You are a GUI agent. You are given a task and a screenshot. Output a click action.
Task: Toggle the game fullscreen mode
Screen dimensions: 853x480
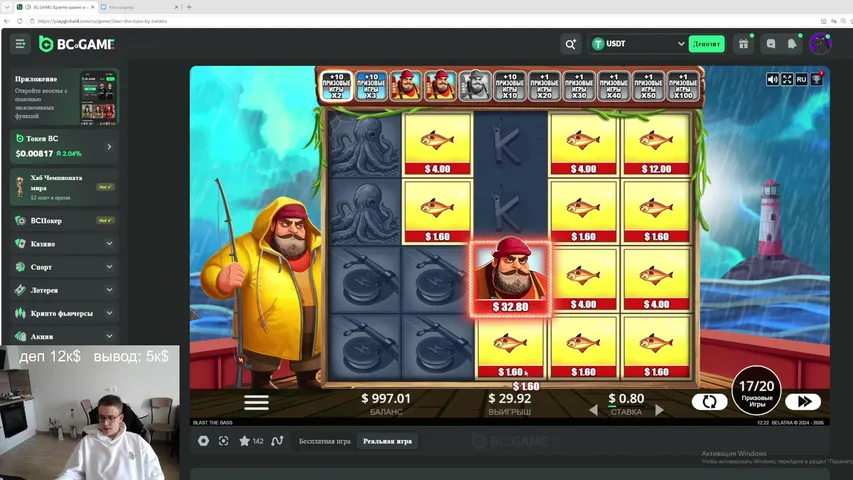click(787, 79)
